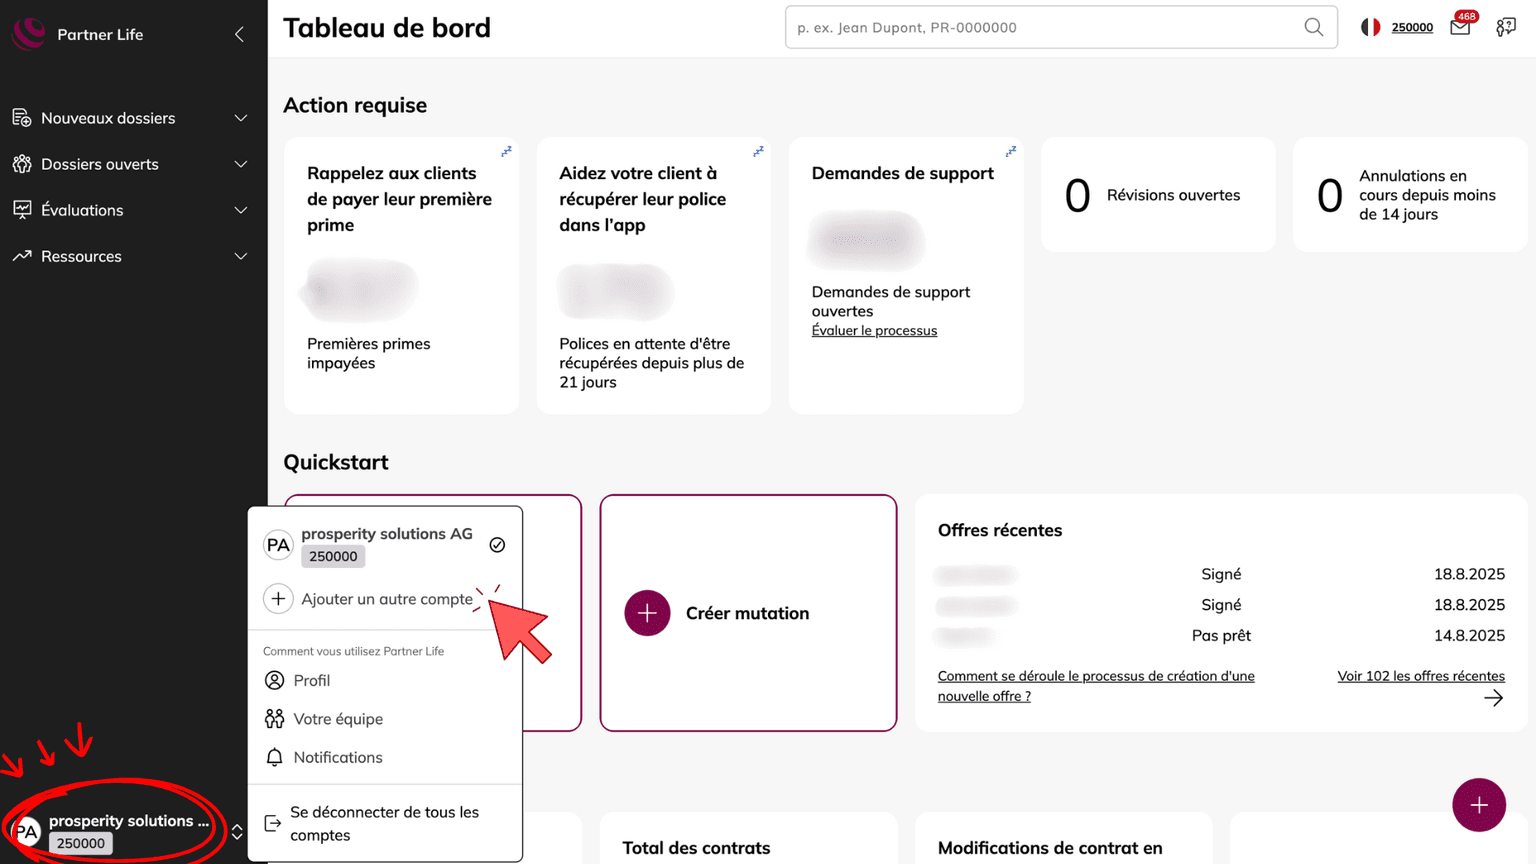Screen dimensions: 1536x864
Task: Click the French flag language icon
Action: point(1370,27)
